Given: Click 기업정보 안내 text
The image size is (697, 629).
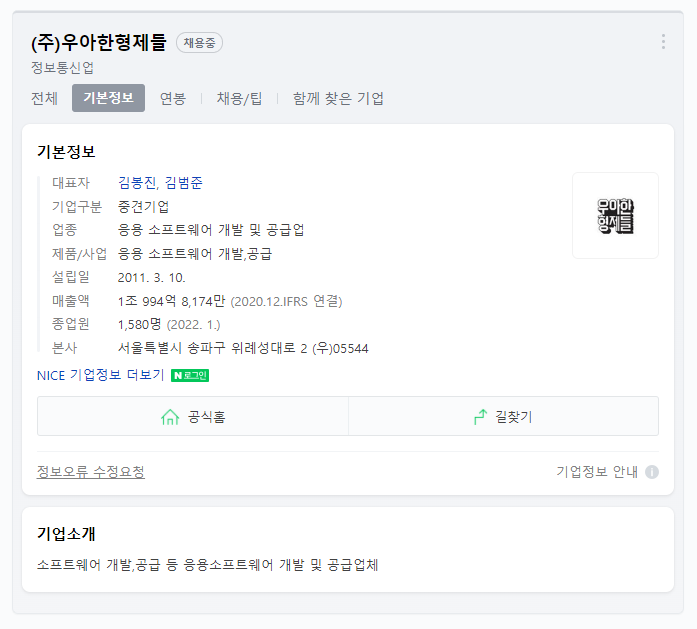Looking at the screenshot, I should [x=597, y=472].
